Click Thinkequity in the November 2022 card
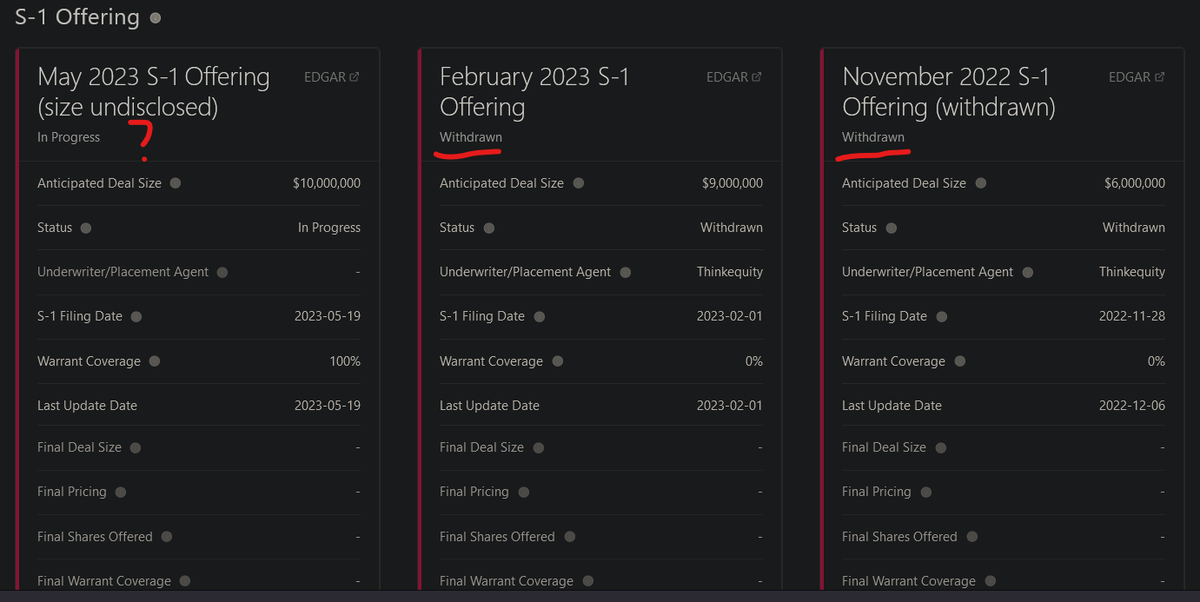The width and height of the screenshot is (1200, 602). tap(1132, 272)
